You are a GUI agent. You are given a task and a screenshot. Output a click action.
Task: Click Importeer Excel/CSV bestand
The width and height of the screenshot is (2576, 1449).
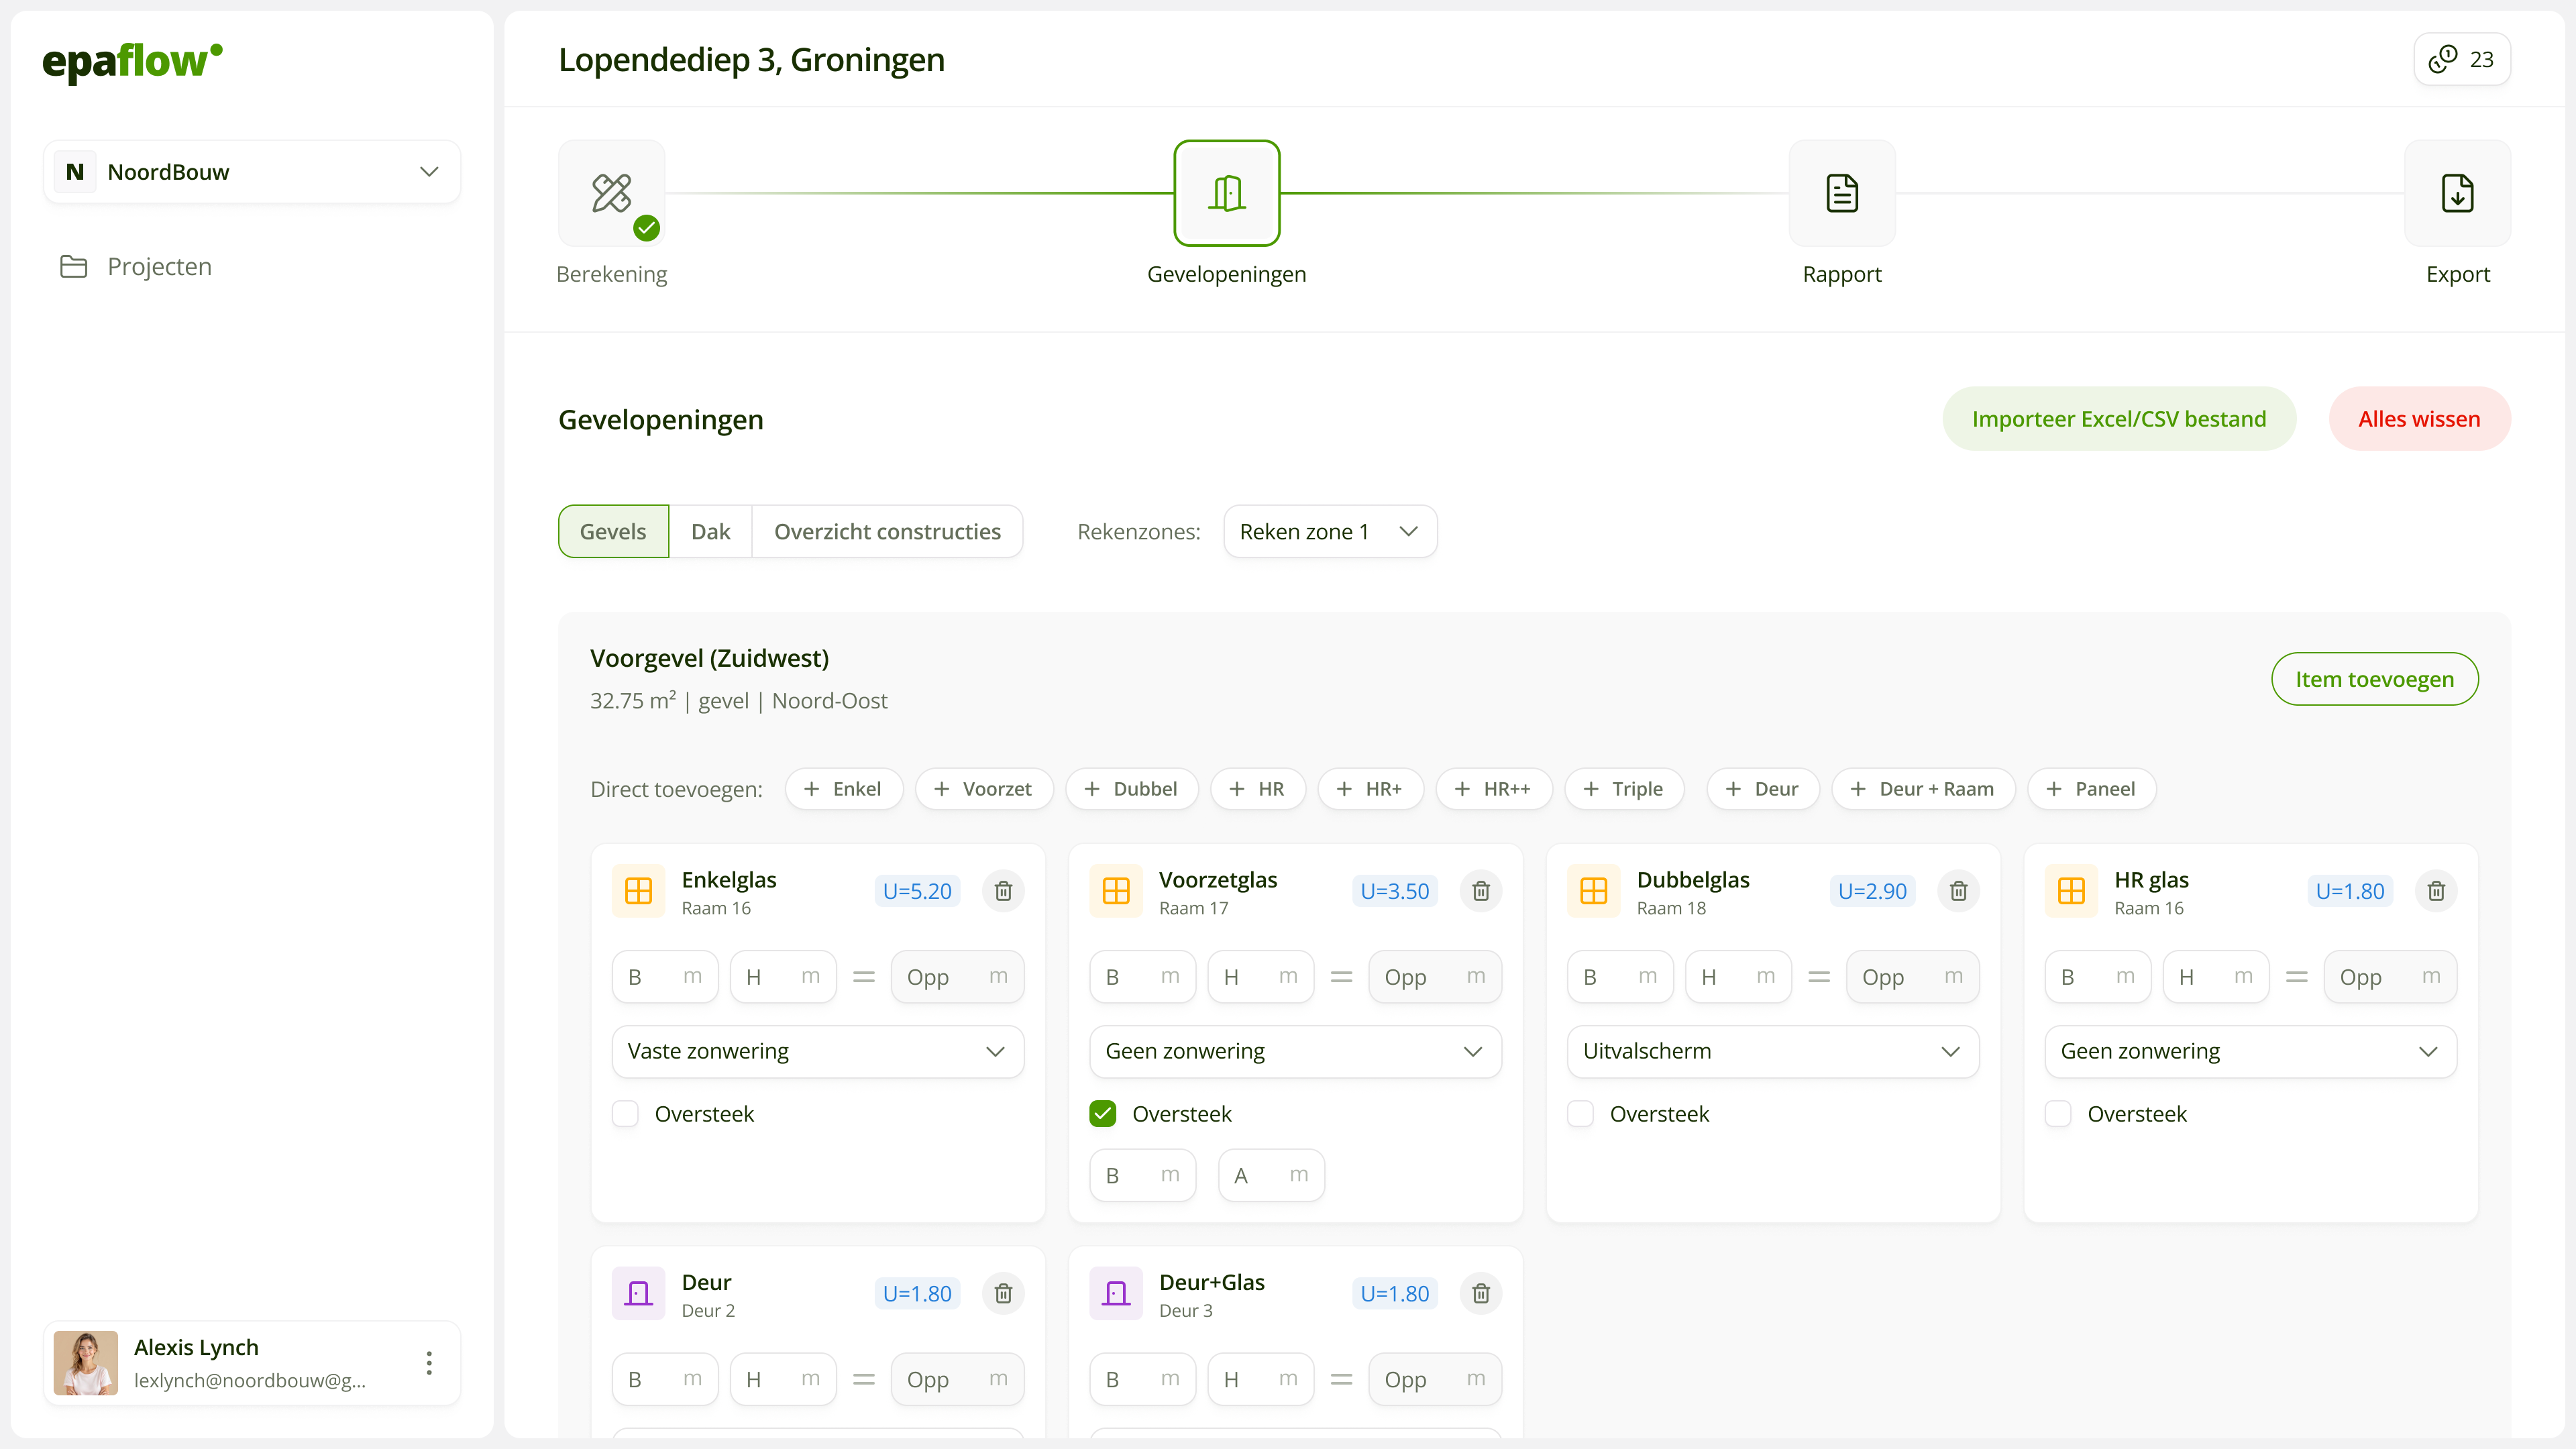coord(2119,418)
